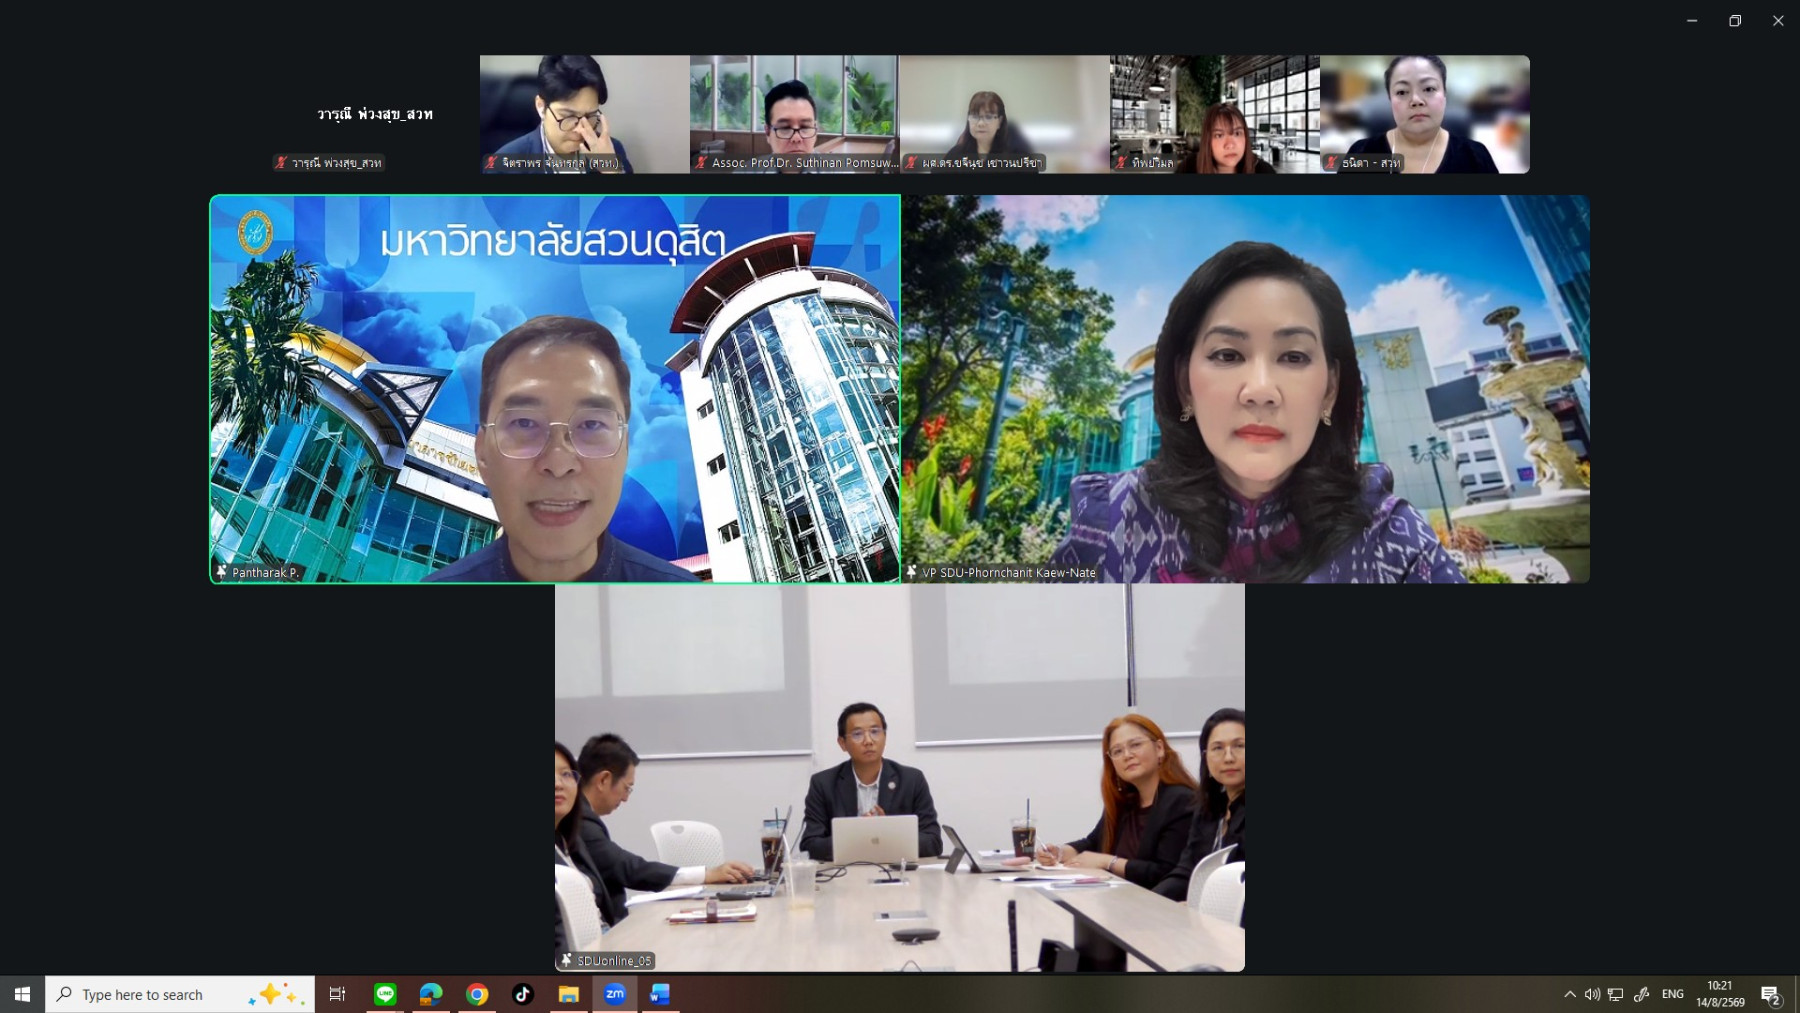Select the ทิพย์วิมล video thumbnail
Viewport: 1800px width, 1013px height.
click(1215, 114)
